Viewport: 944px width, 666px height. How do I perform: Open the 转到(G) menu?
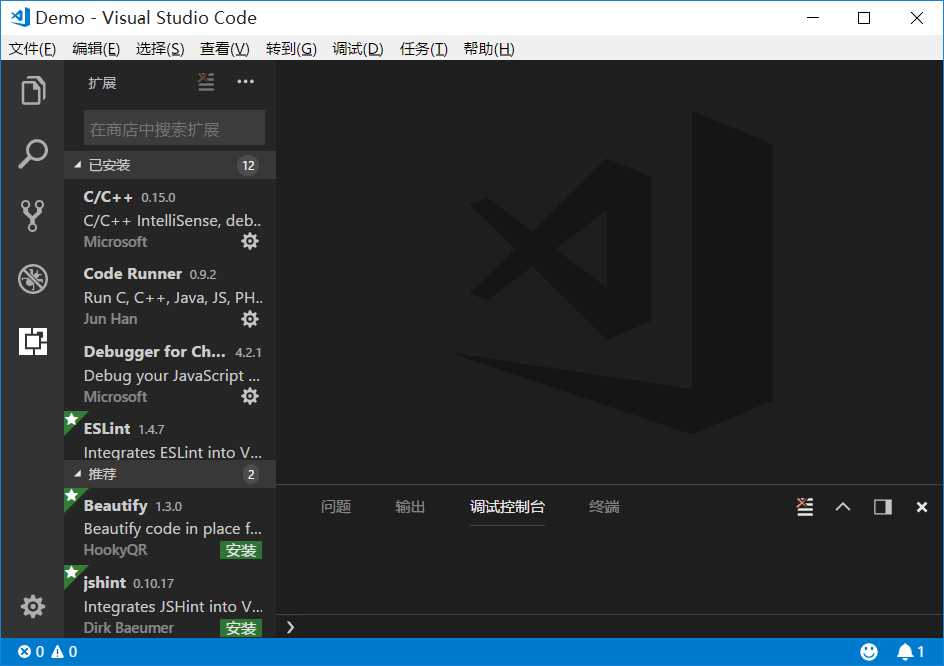(x=291, y=49)
